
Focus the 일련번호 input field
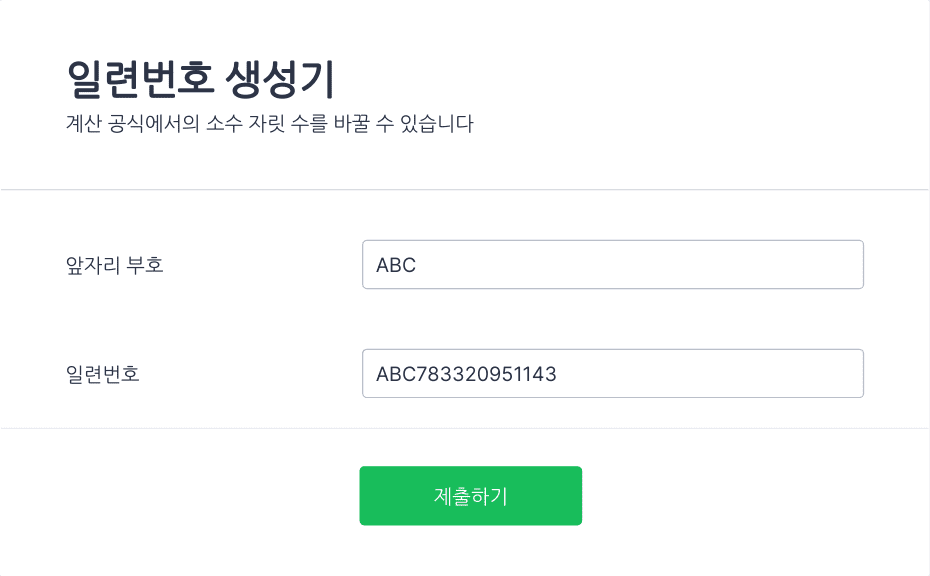pos(613,373)
